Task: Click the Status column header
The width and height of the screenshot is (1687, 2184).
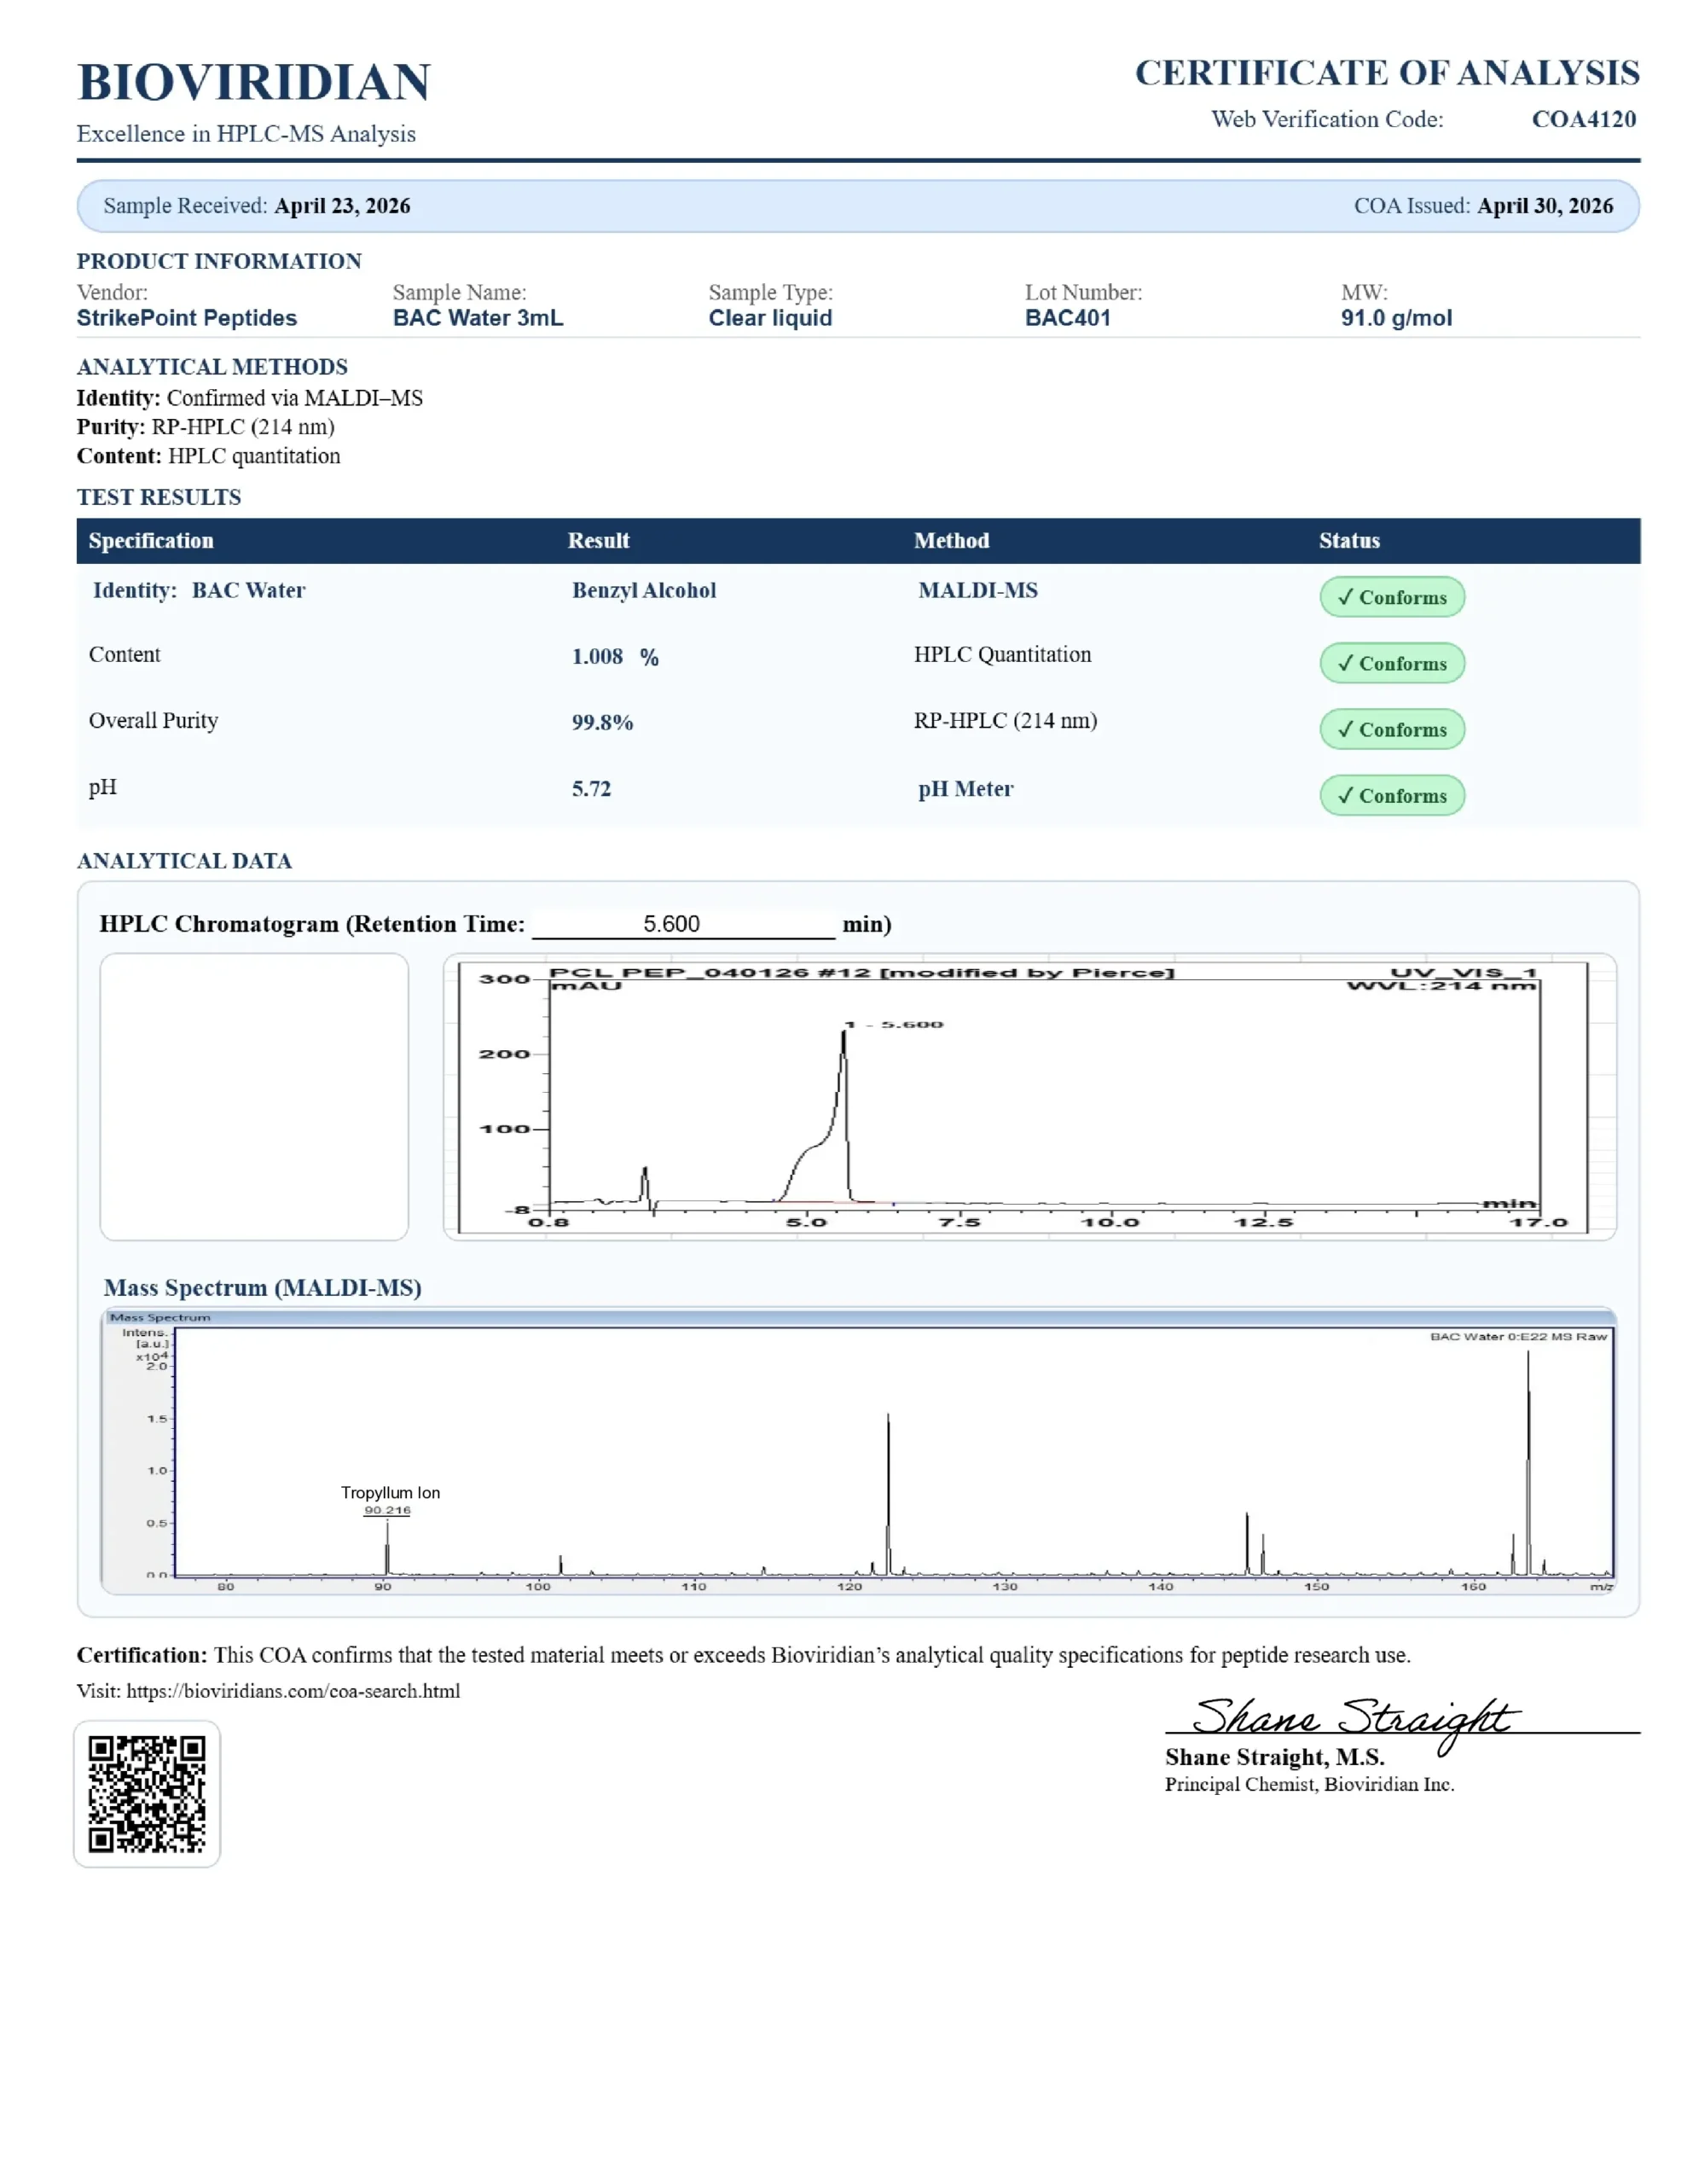Action: [1349, 541]
